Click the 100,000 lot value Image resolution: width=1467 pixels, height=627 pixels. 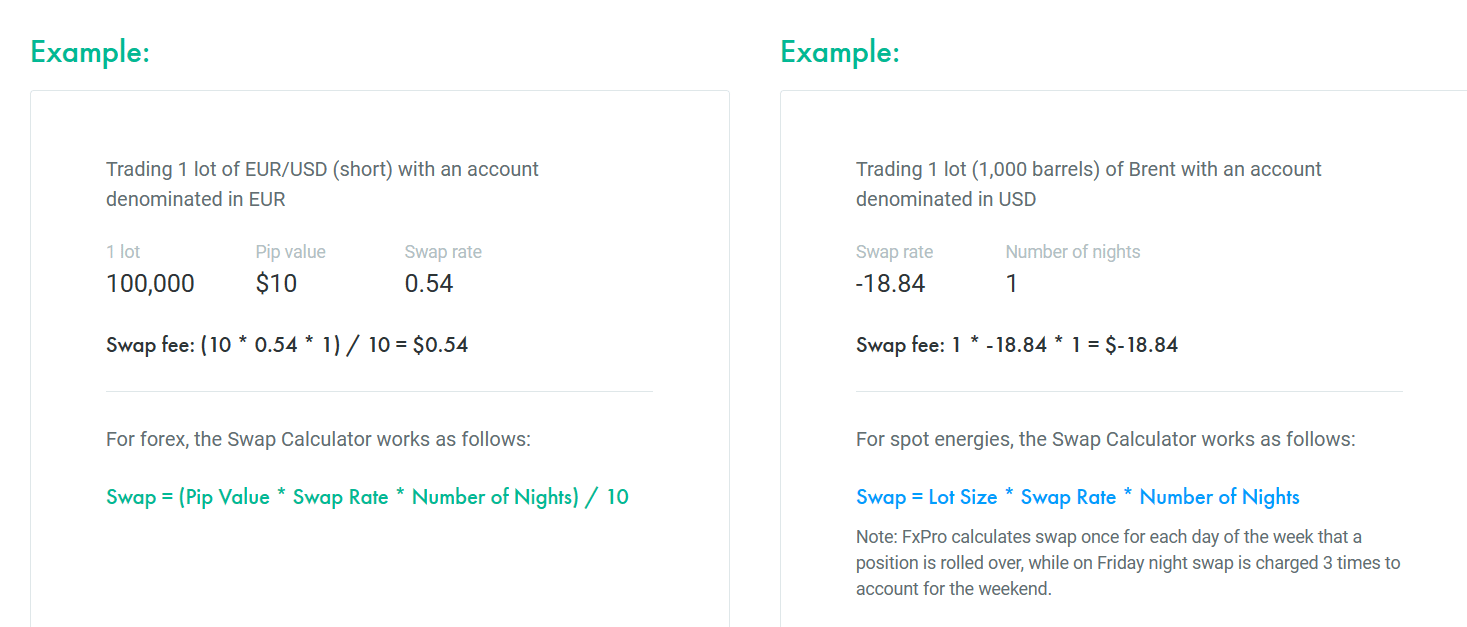[x=150, y=284]
